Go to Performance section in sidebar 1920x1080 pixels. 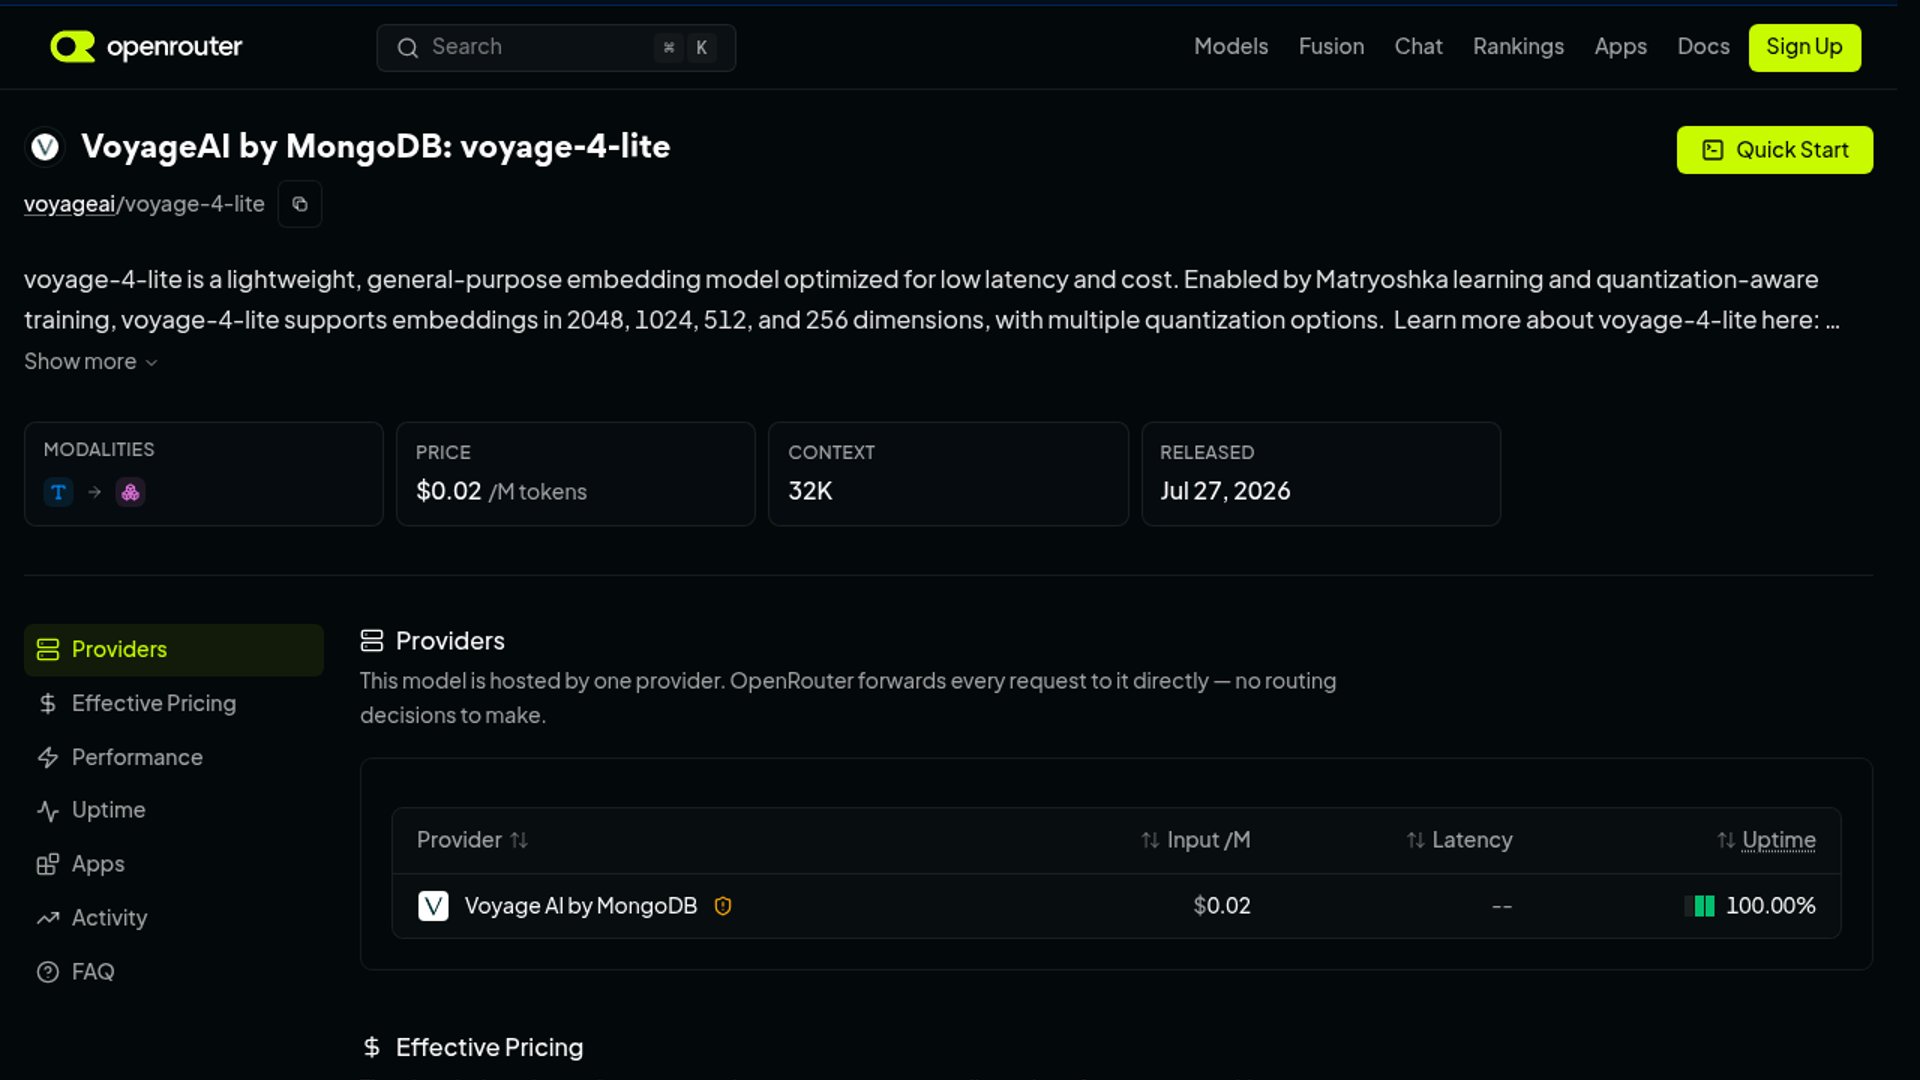pyautogui.click(x=174, y=757)
